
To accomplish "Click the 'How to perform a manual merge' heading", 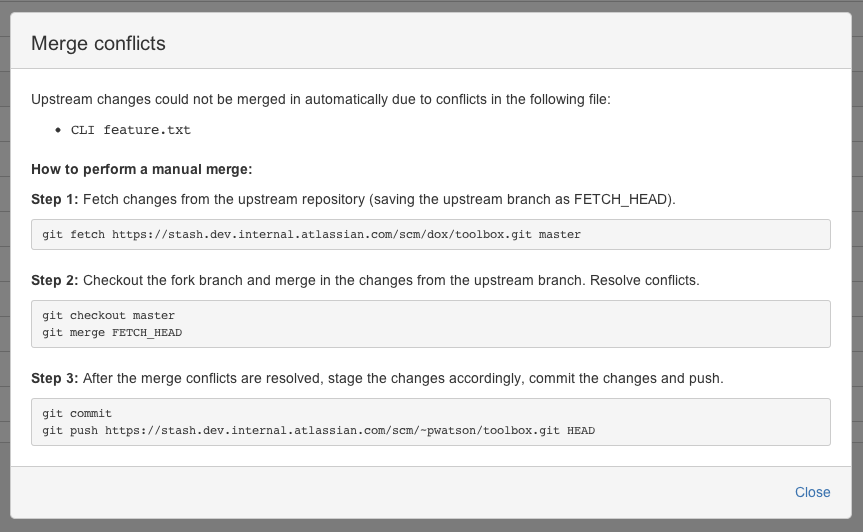I will 141,169.
